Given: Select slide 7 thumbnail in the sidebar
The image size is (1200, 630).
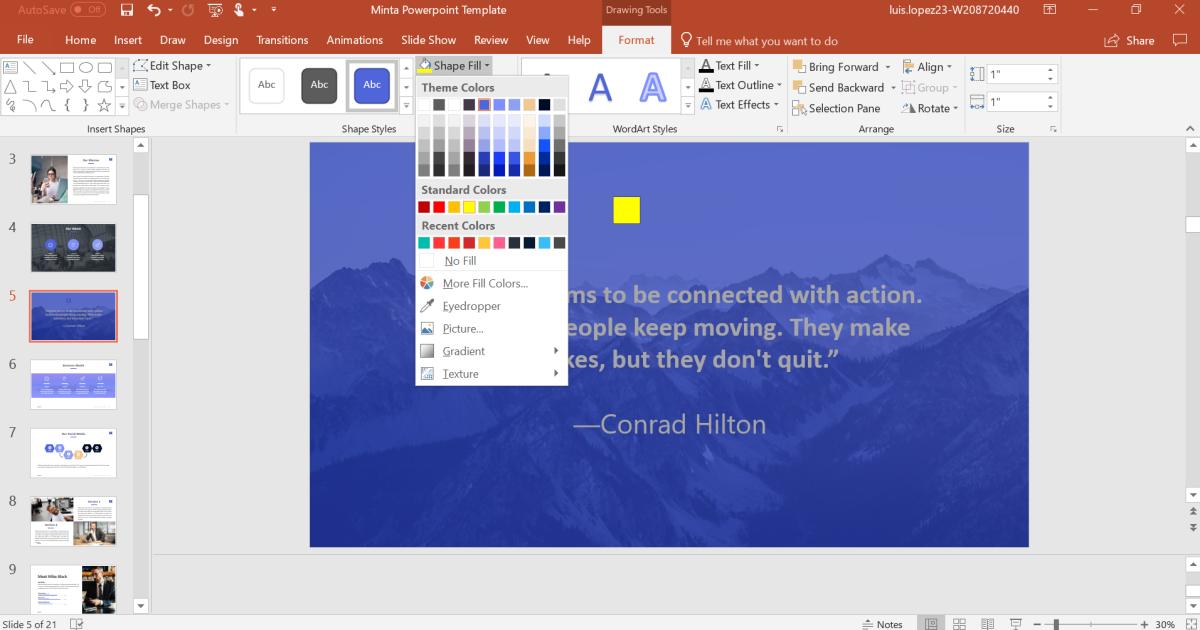Looking at the screenshot, I should coord(73,452).
